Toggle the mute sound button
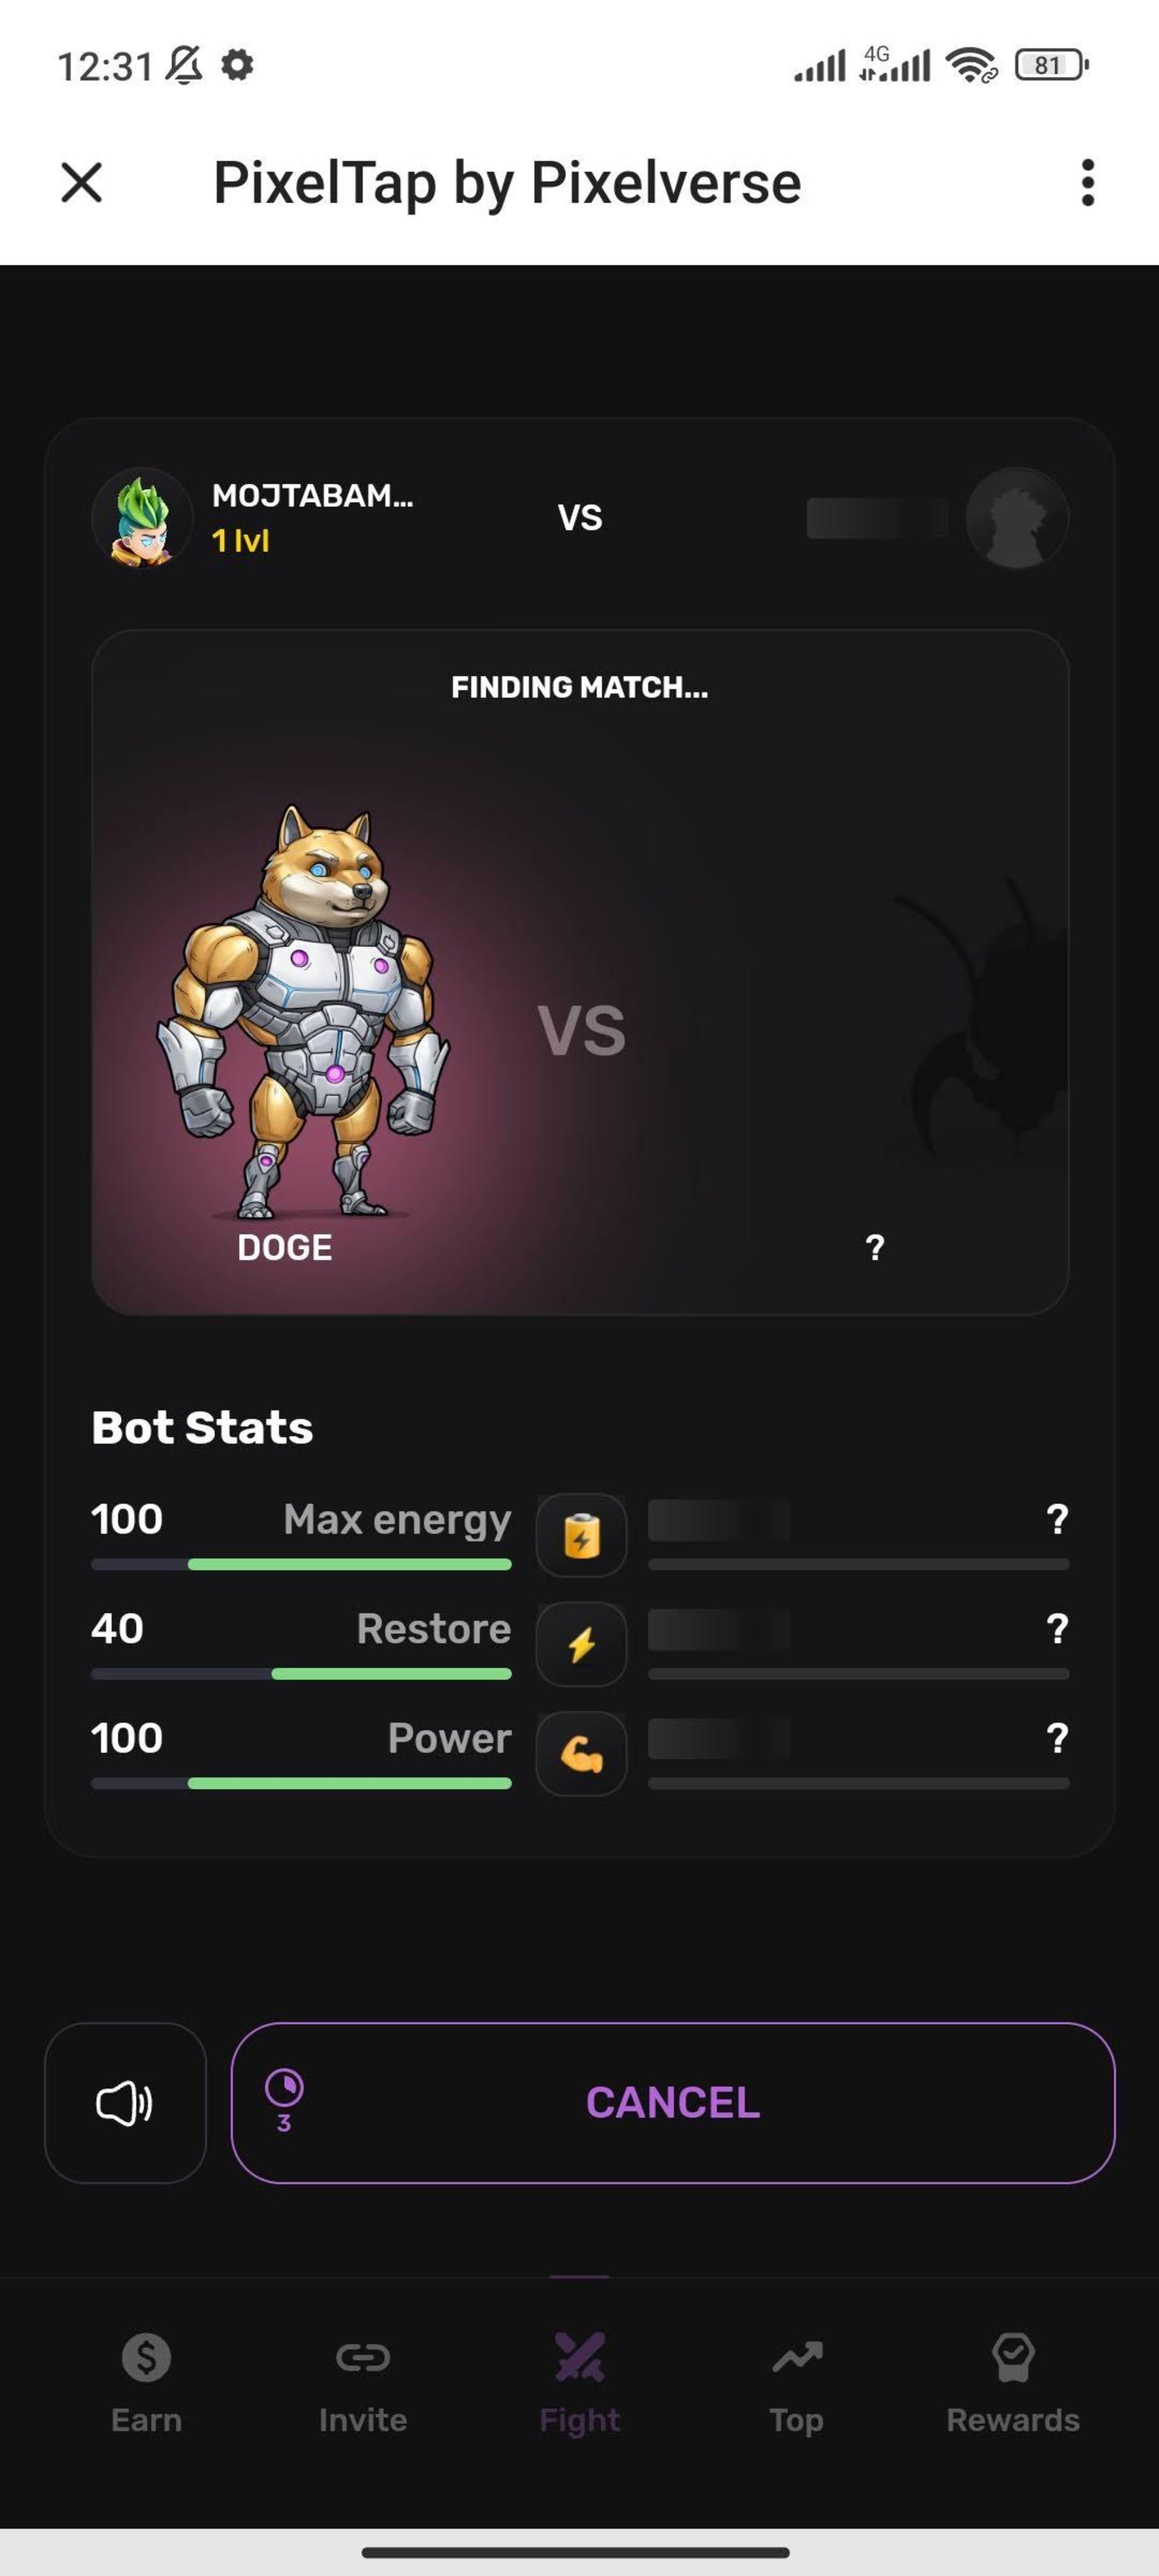This screenshot has width=1159, height=2576. 125,2103
